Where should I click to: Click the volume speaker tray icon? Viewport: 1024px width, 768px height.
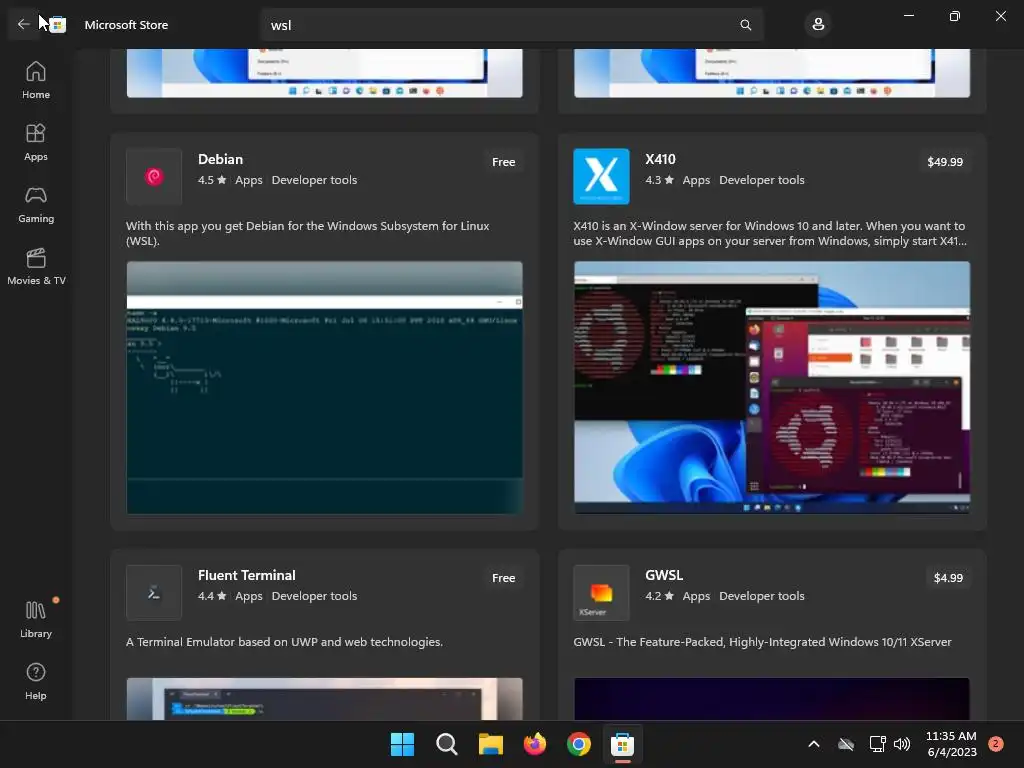tap(902, 744)
